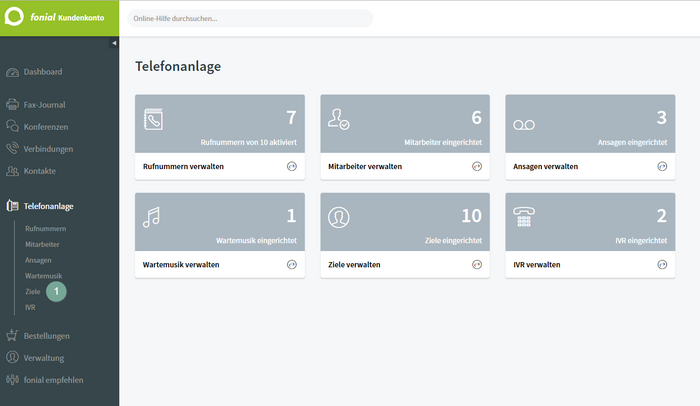Click the fonial empfehlen icon

point(12,379)
